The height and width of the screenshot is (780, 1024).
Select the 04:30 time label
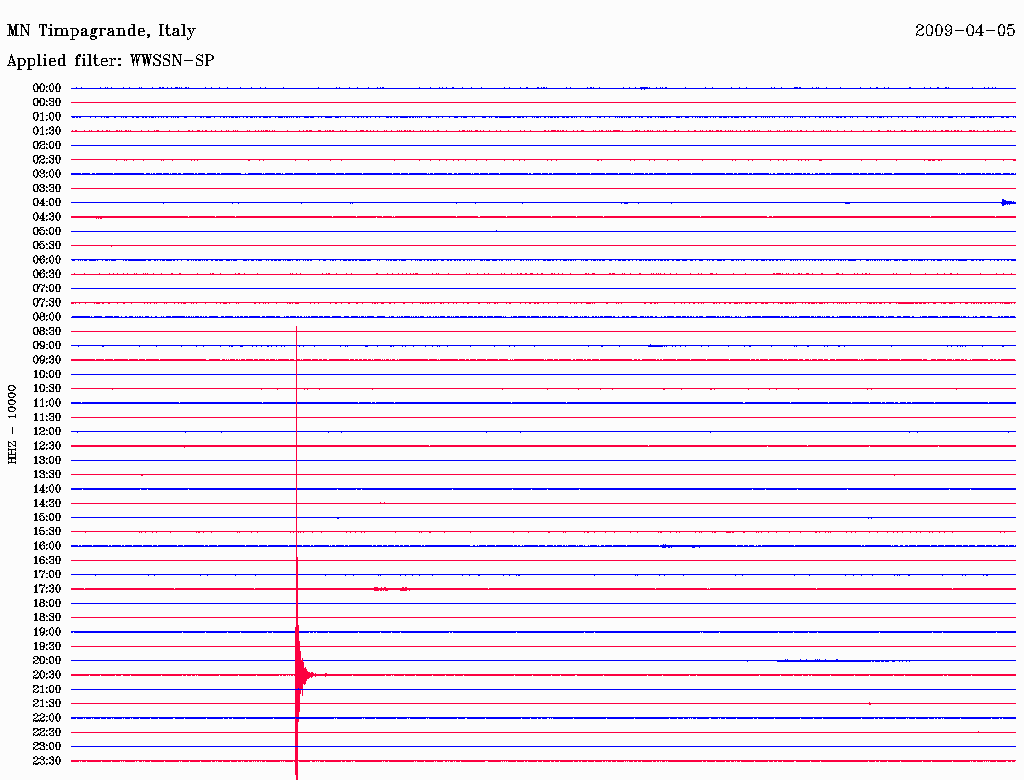[47, 217]
